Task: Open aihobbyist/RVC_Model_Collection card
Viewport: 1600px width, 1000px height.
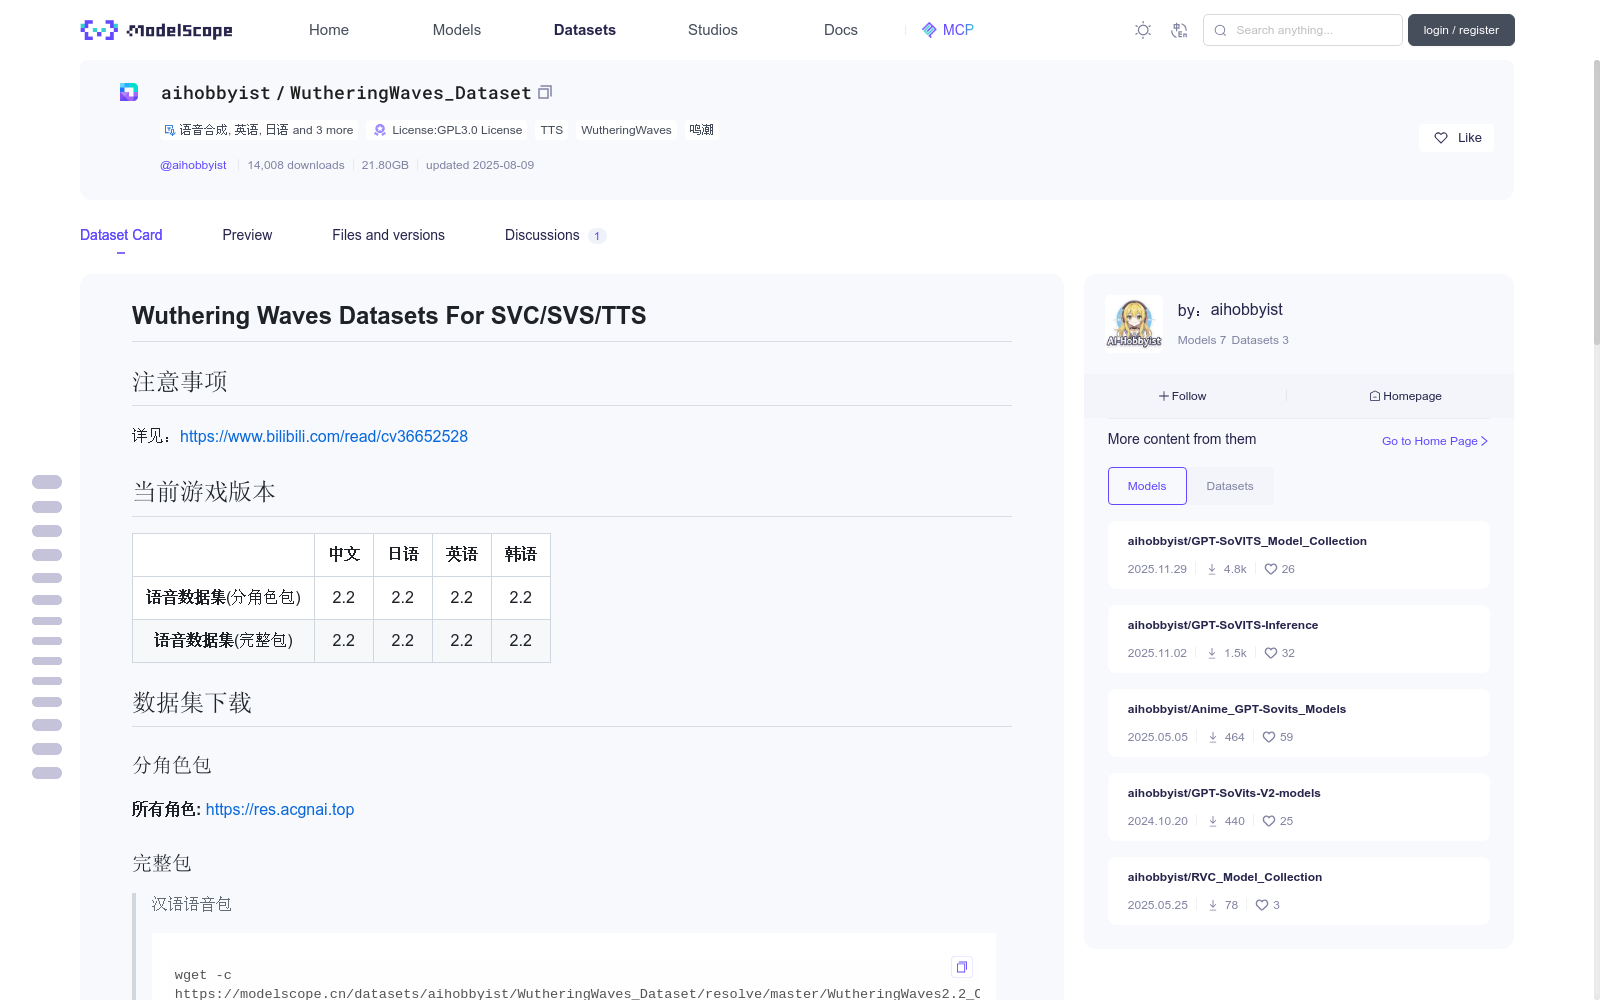Action: coord(1299,891)
